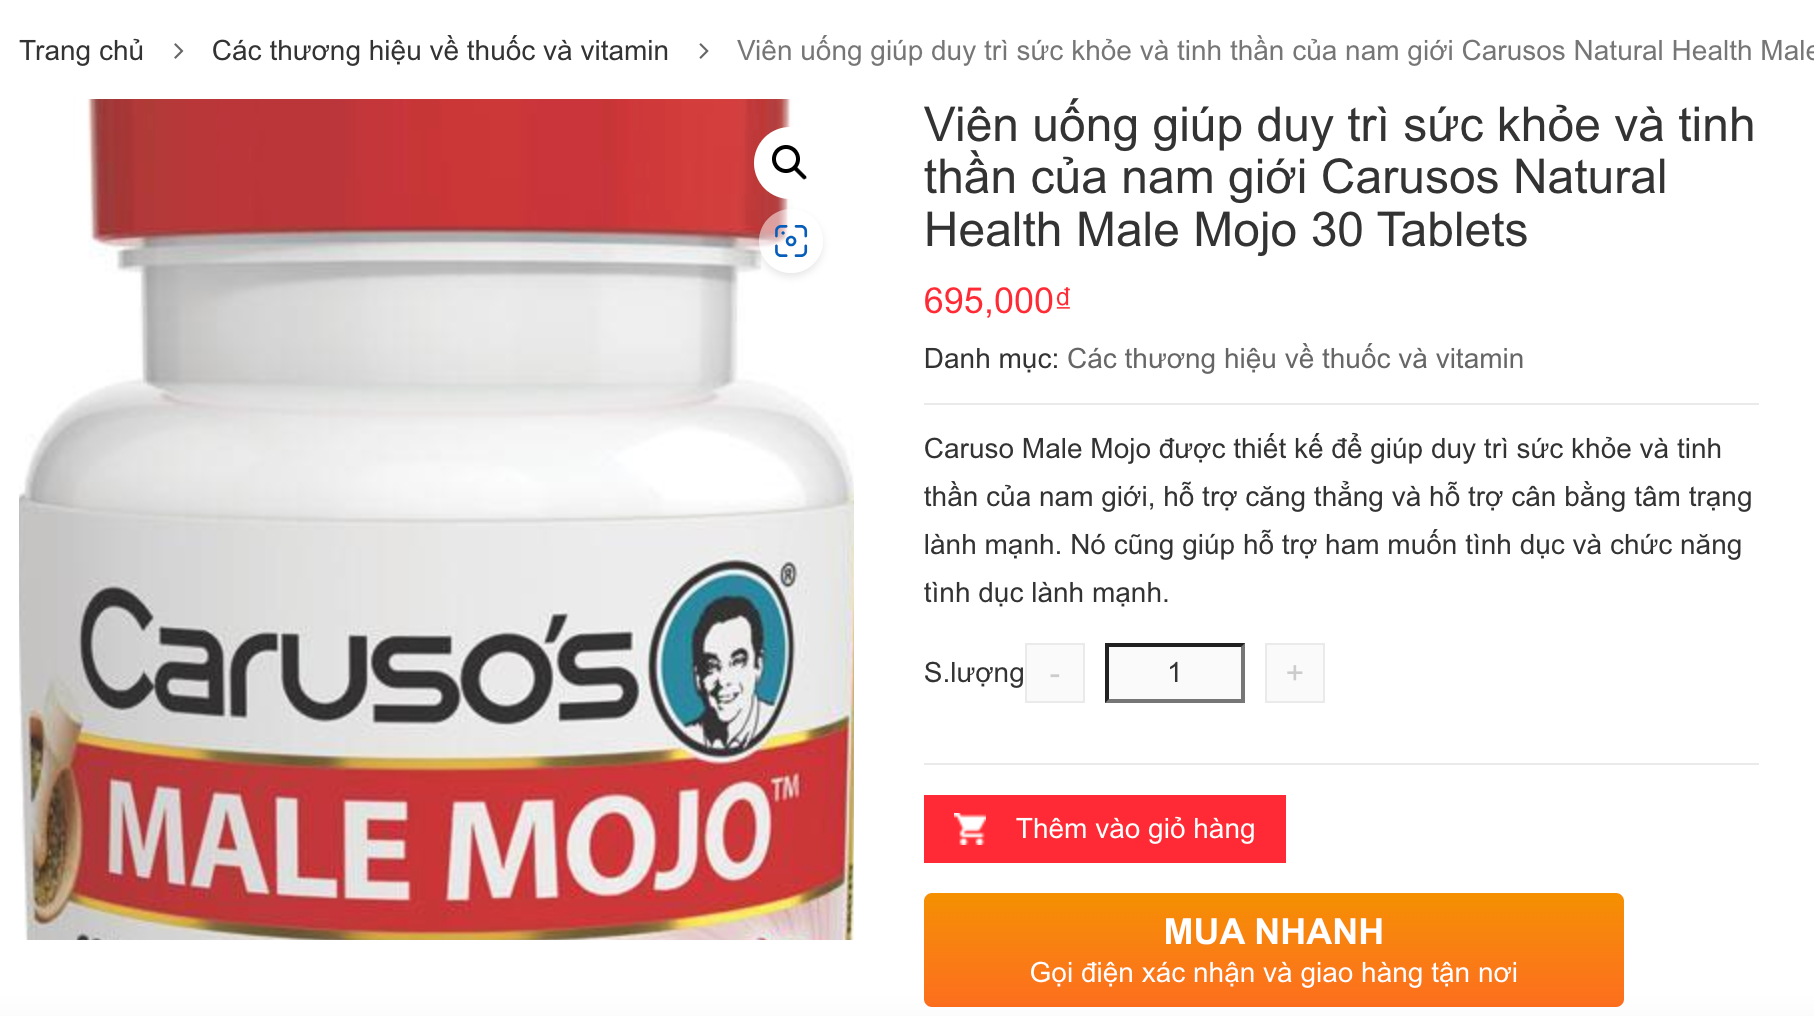Open the image scan search icon
The height and width of the screenshot is (1016, 1814).
click(791, 241)
